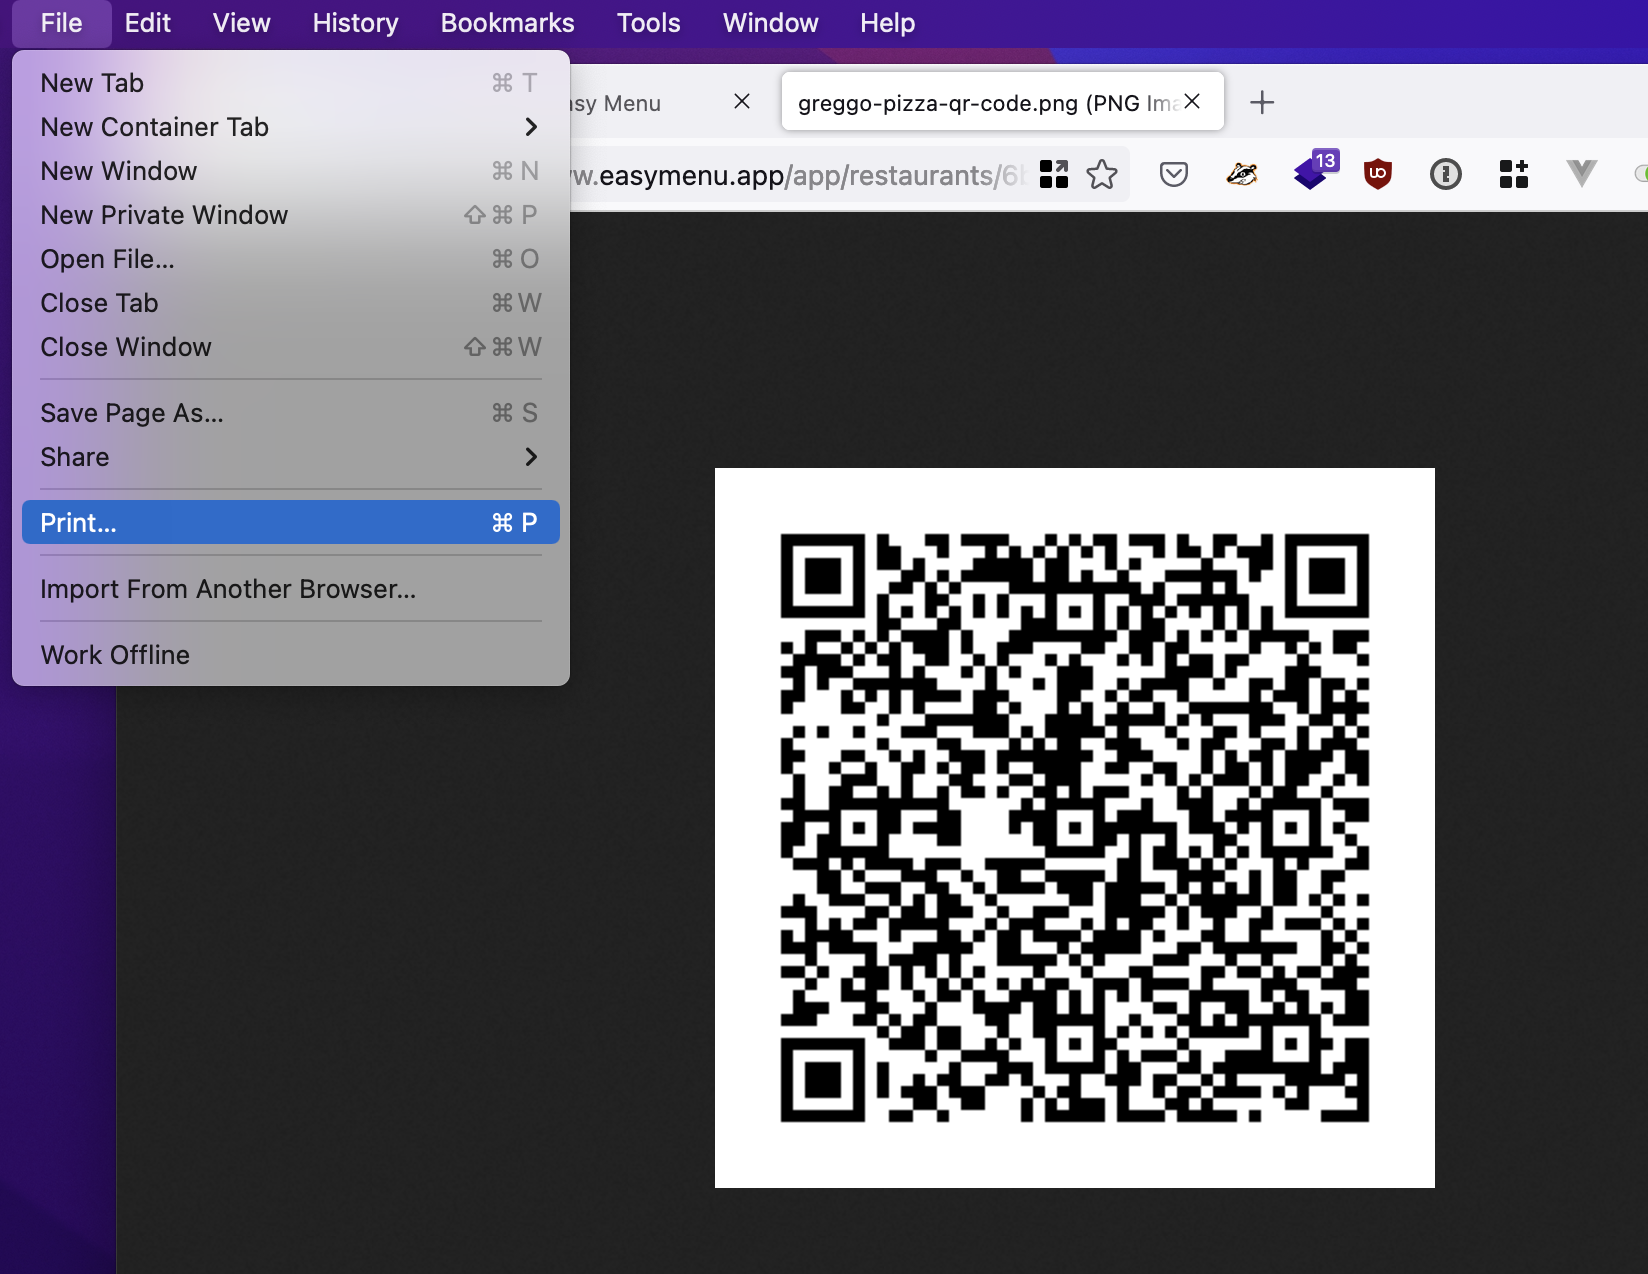1648x1274 pixels.
Task: Click the QR code icon in address bar
Action: click(1054, 174)
